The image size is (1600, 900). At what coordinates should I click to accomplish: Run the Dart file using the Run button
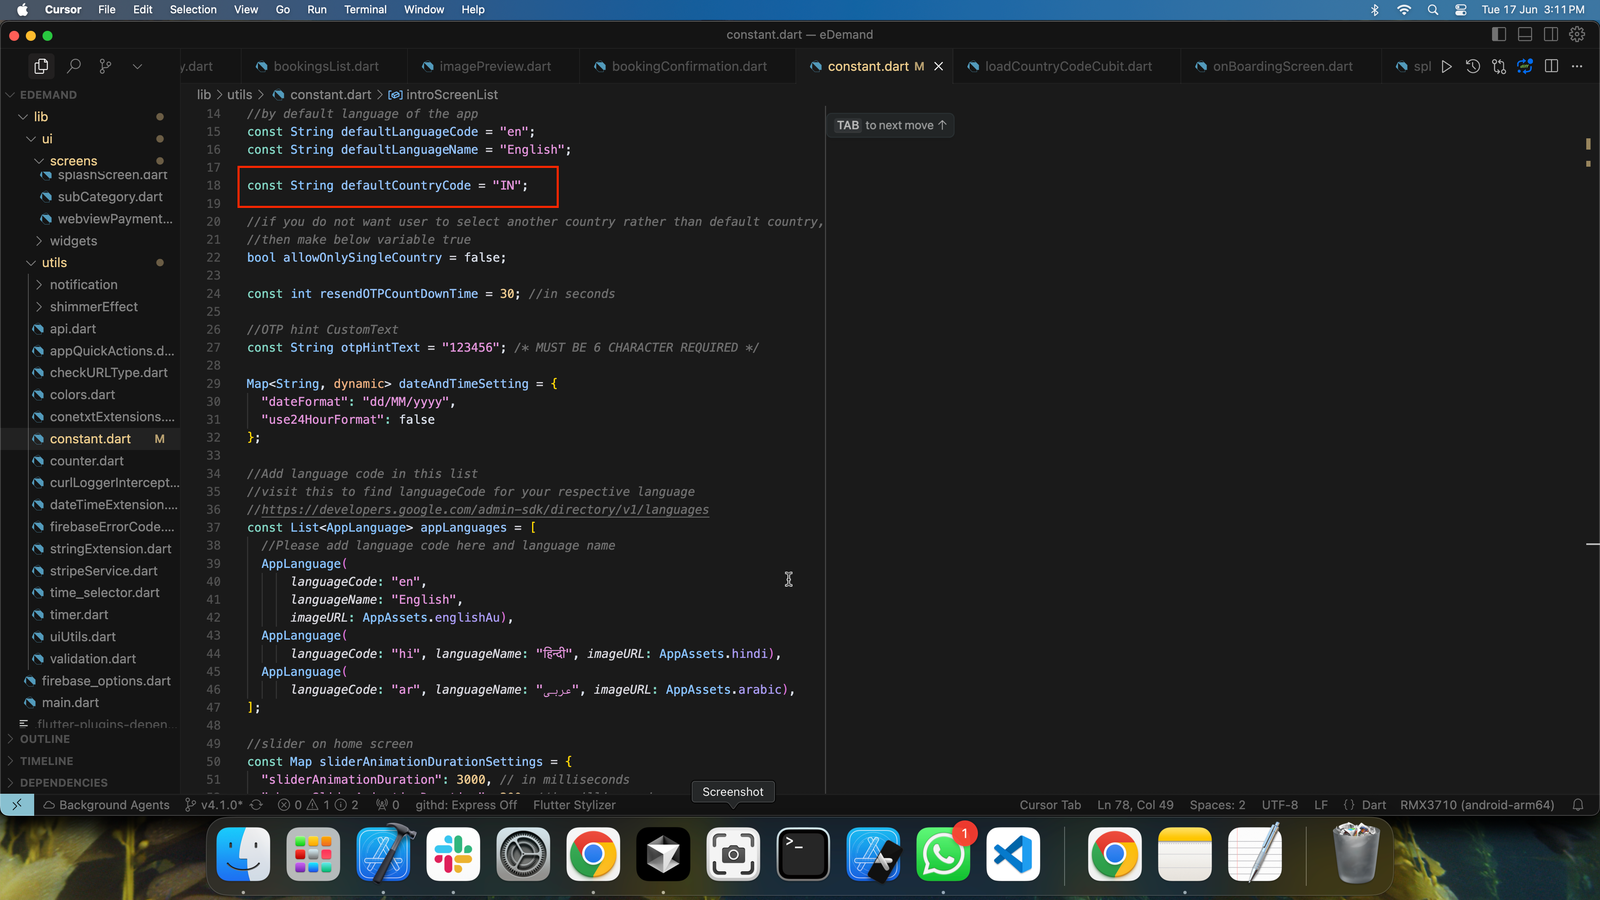tap(1447, 66)
